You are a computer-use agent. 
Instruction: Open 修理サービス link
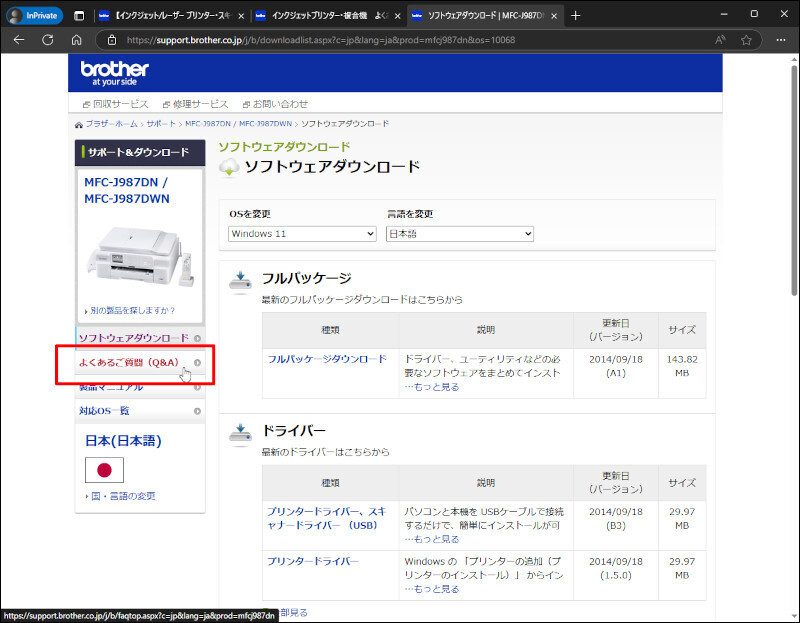coord(195,104)
